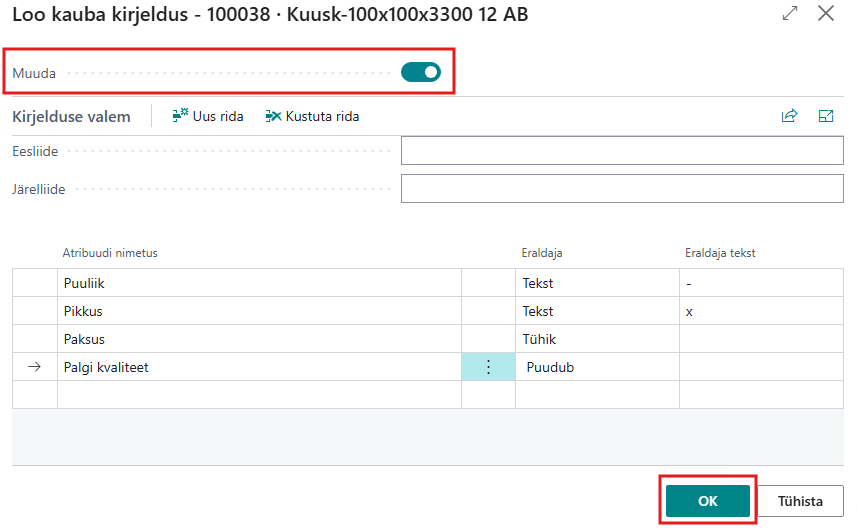
Task: Expand Kirjelduse valem section to full view
Action: coord(826,116)
